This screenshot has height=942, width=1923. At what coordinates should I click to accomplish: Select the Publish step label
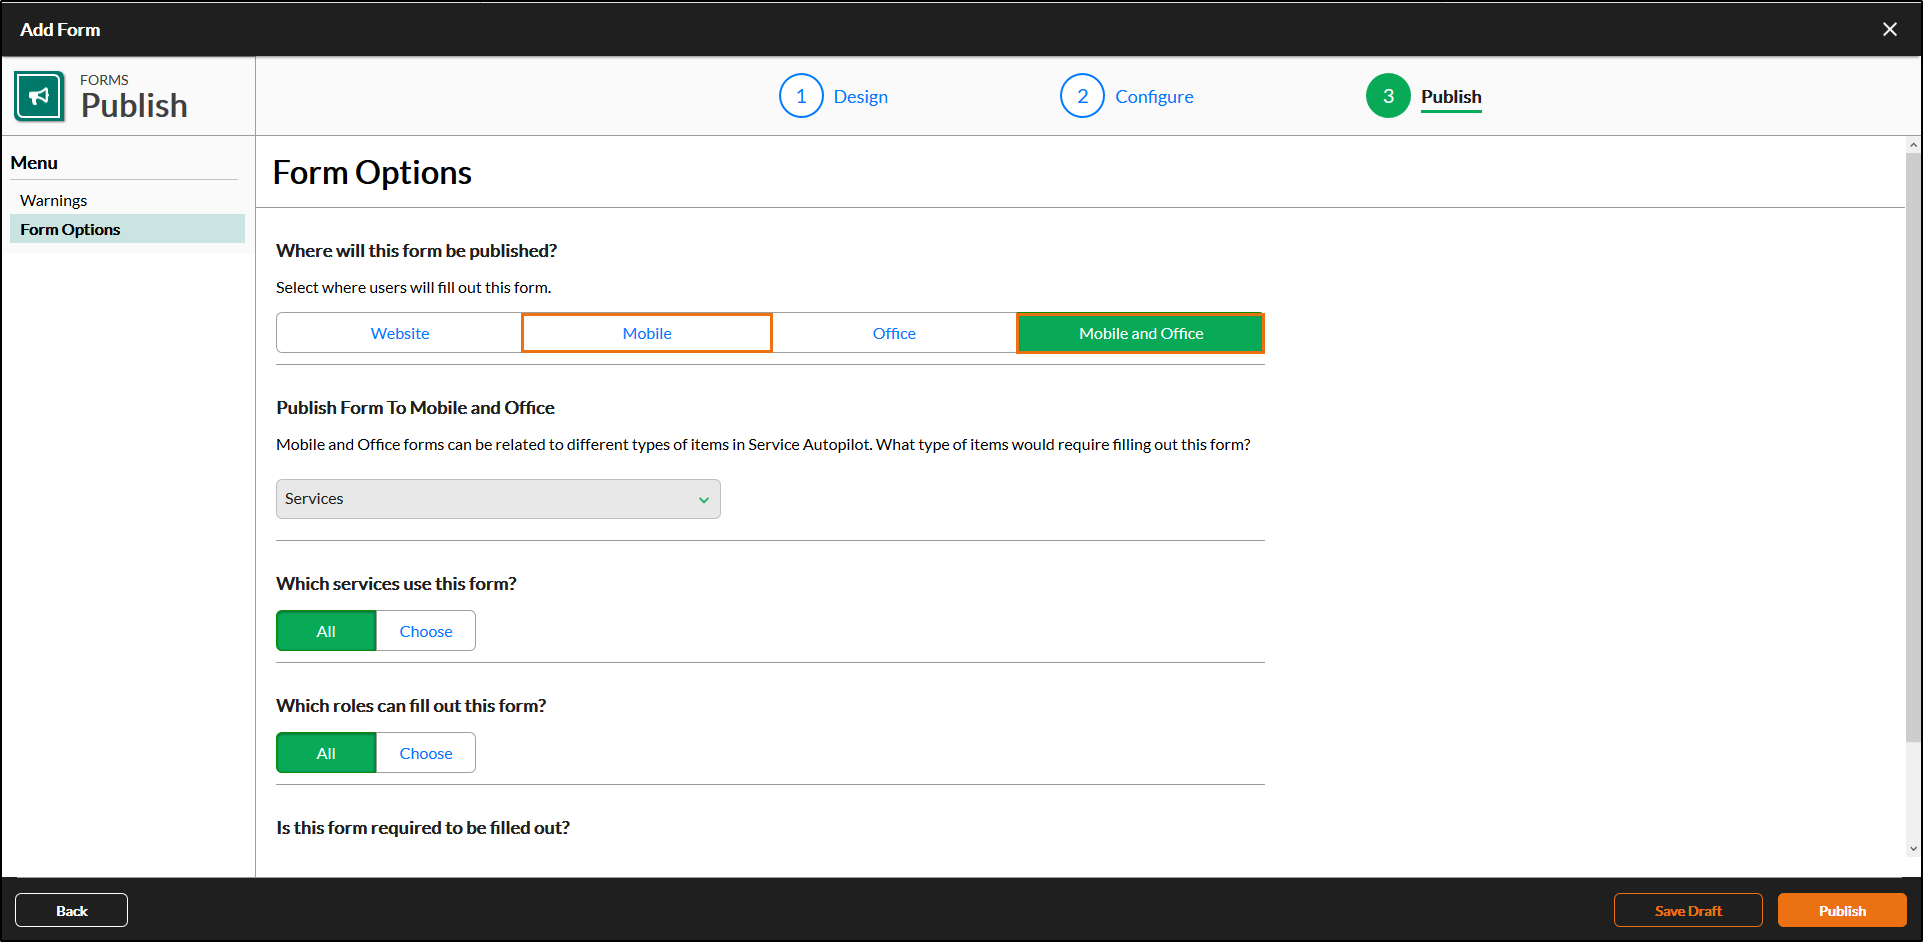coord(1451,97)
